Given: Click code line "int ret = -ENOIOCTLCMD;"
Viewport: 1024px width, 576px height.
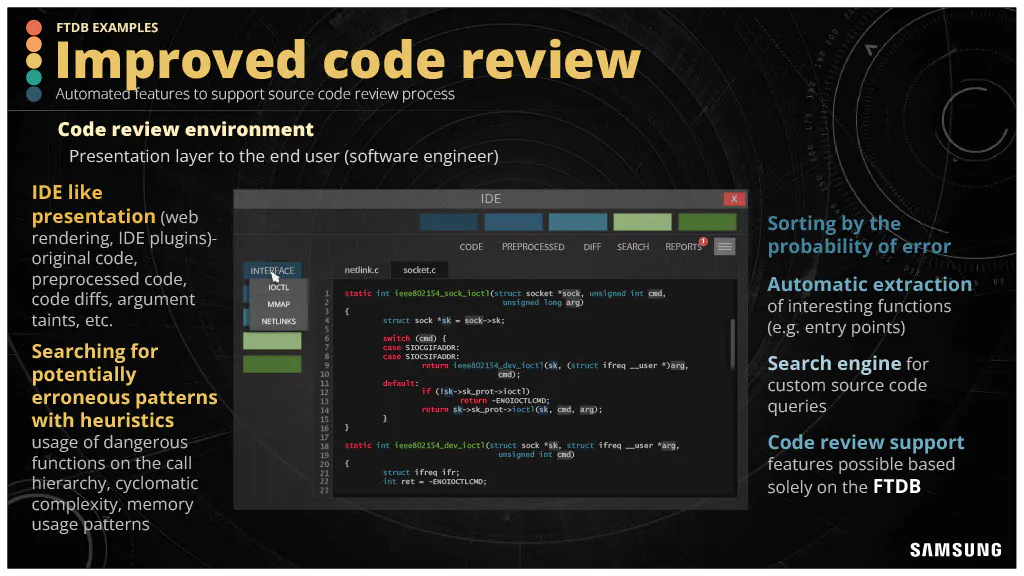Looking at the screenshot, I should pyautogui.click(x=434, y=481).
